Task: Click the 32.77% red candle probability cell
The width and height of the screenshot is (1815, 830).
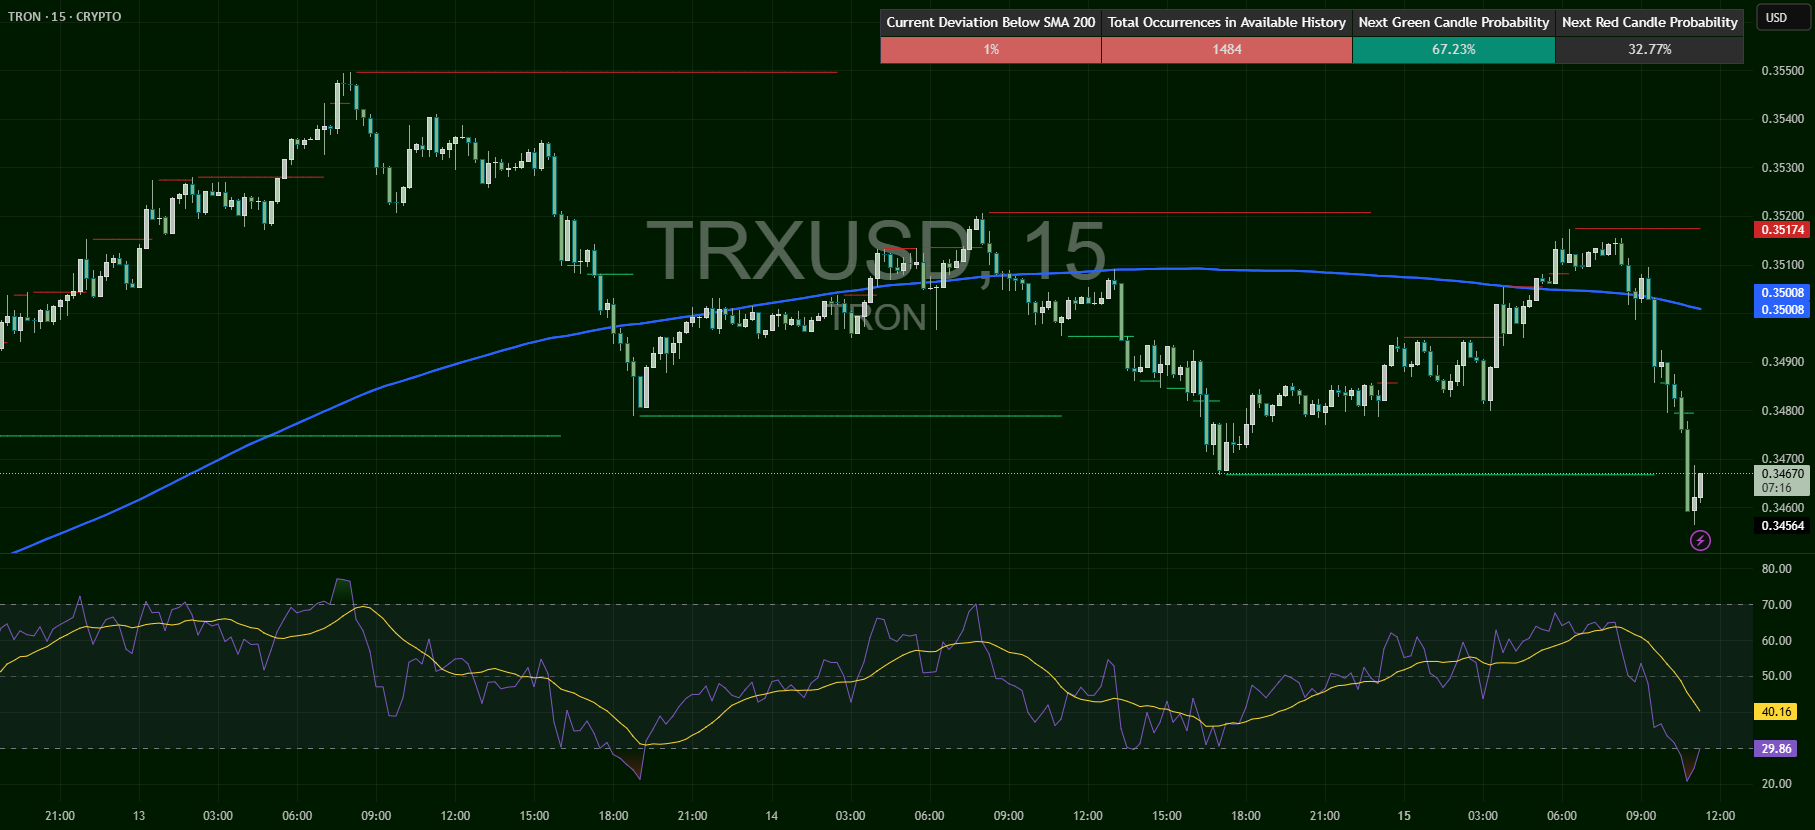Action: (1649, 49)
